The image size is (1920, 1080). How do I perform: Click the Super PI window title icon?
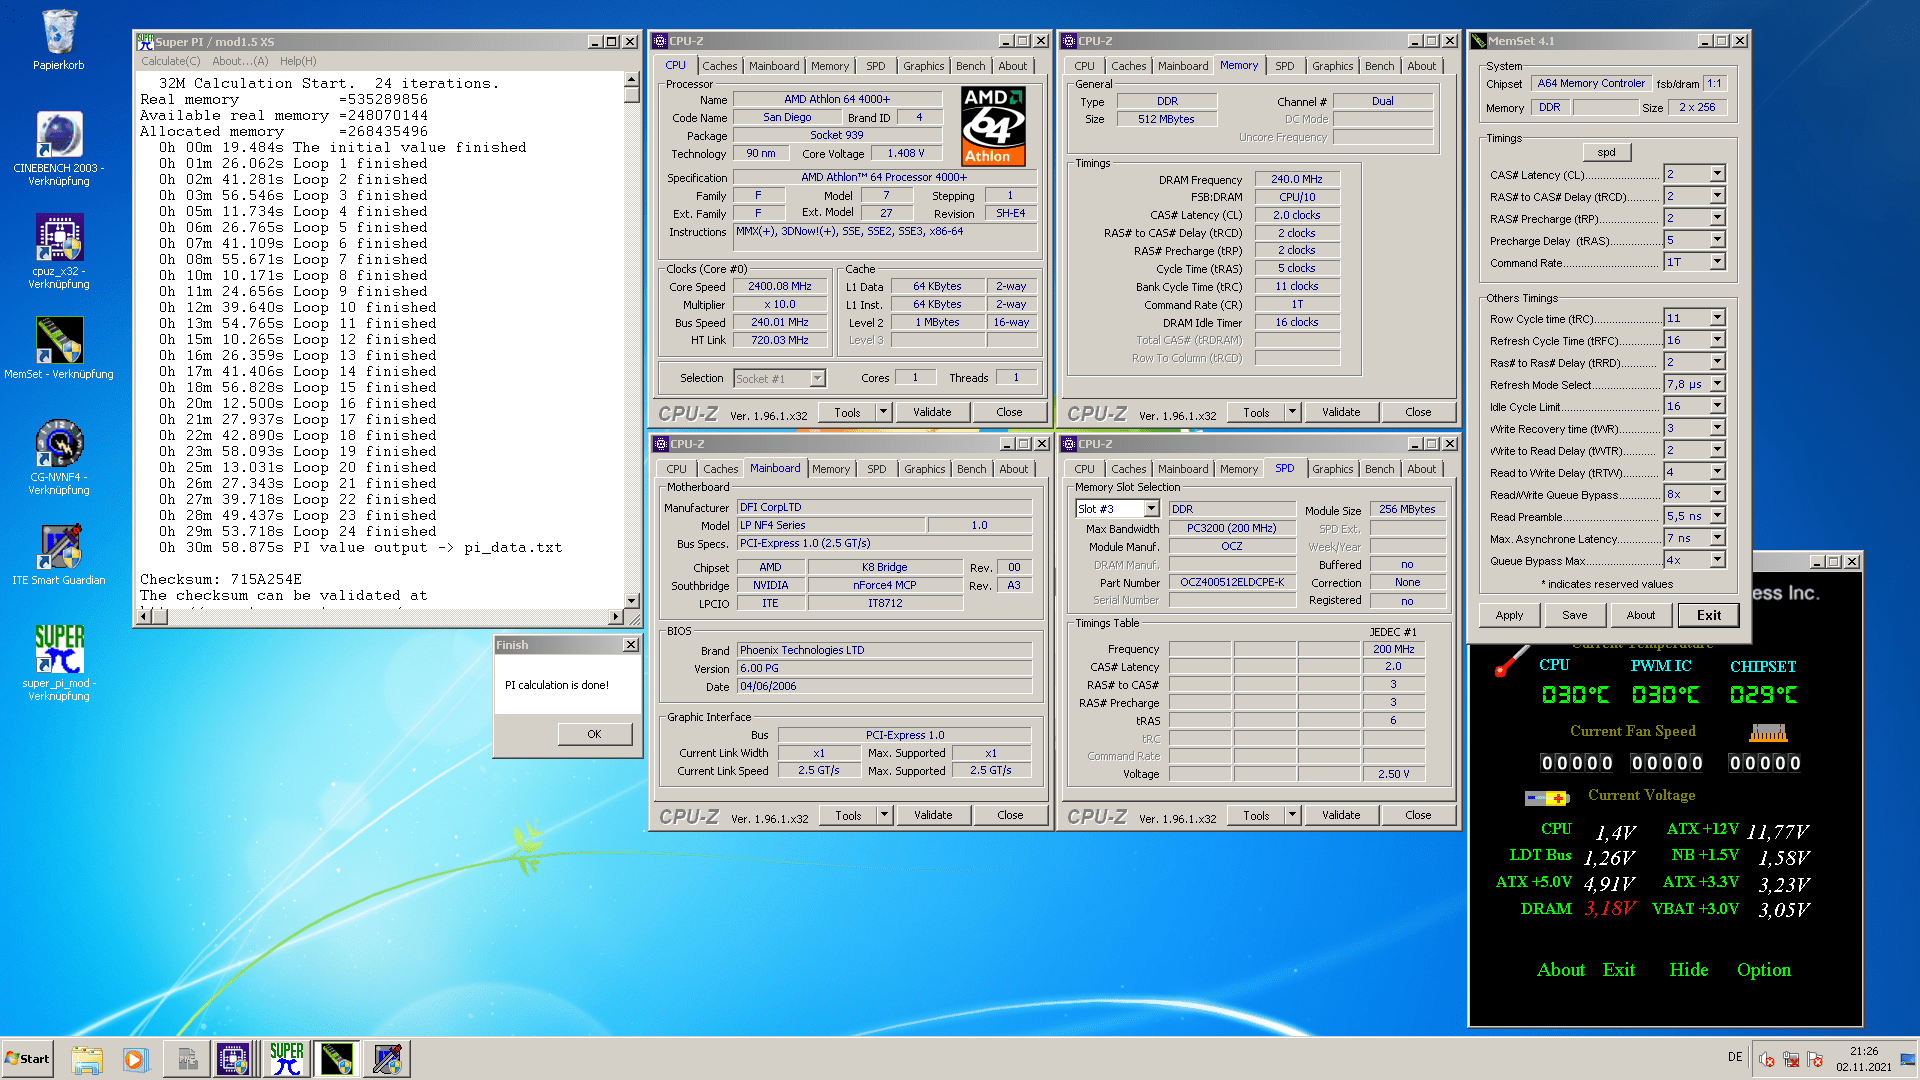(x=145, y=41)
